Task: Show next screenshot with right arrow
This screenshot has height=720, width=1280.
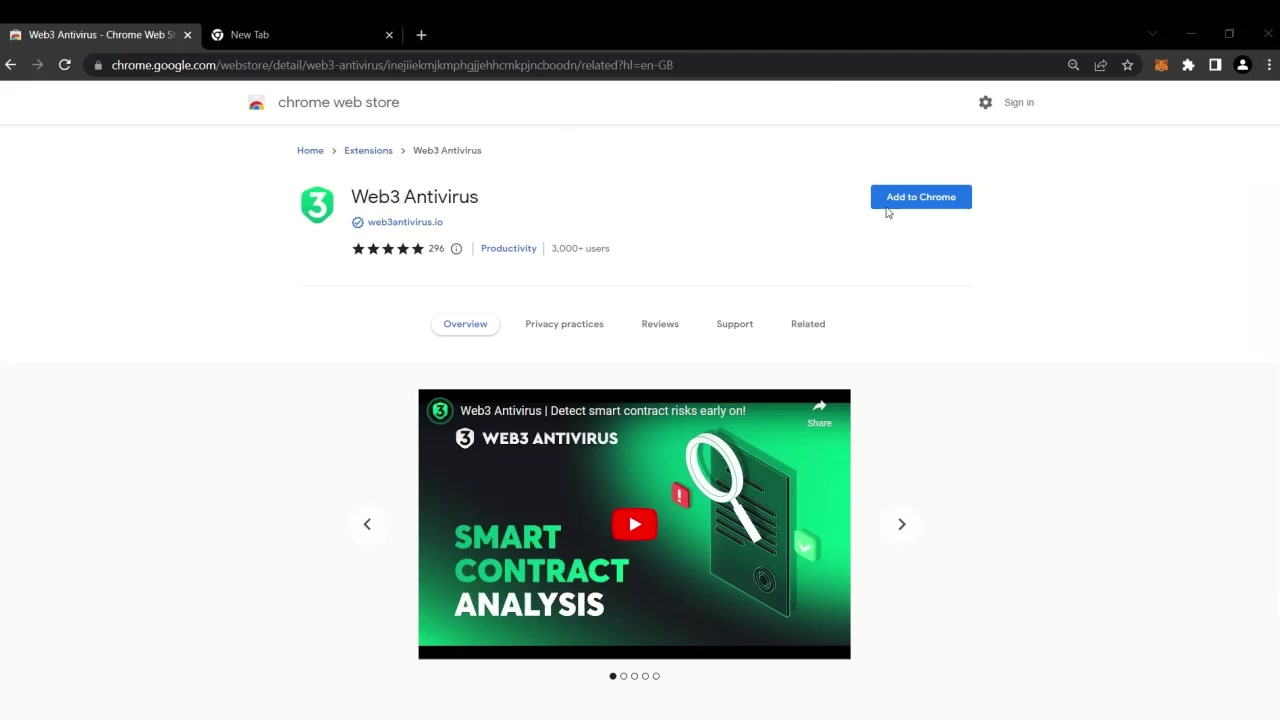Action: pos(901,524)
